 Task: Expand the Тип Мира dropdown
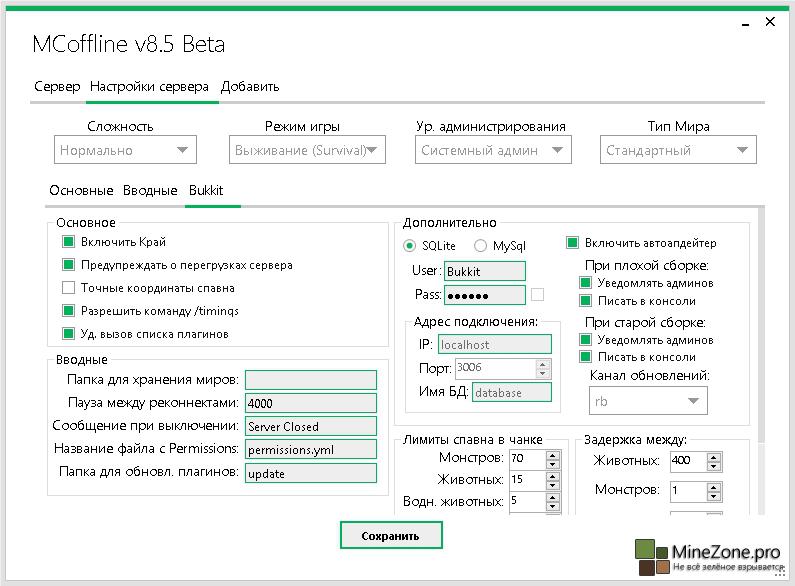[x=678, y=150]
